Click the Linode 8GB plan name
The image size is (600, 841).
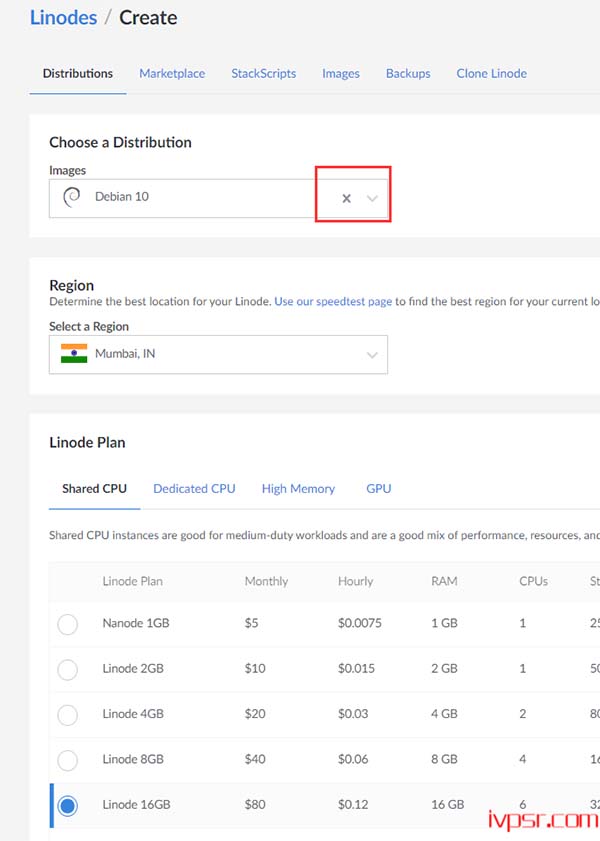click(133, 759)
